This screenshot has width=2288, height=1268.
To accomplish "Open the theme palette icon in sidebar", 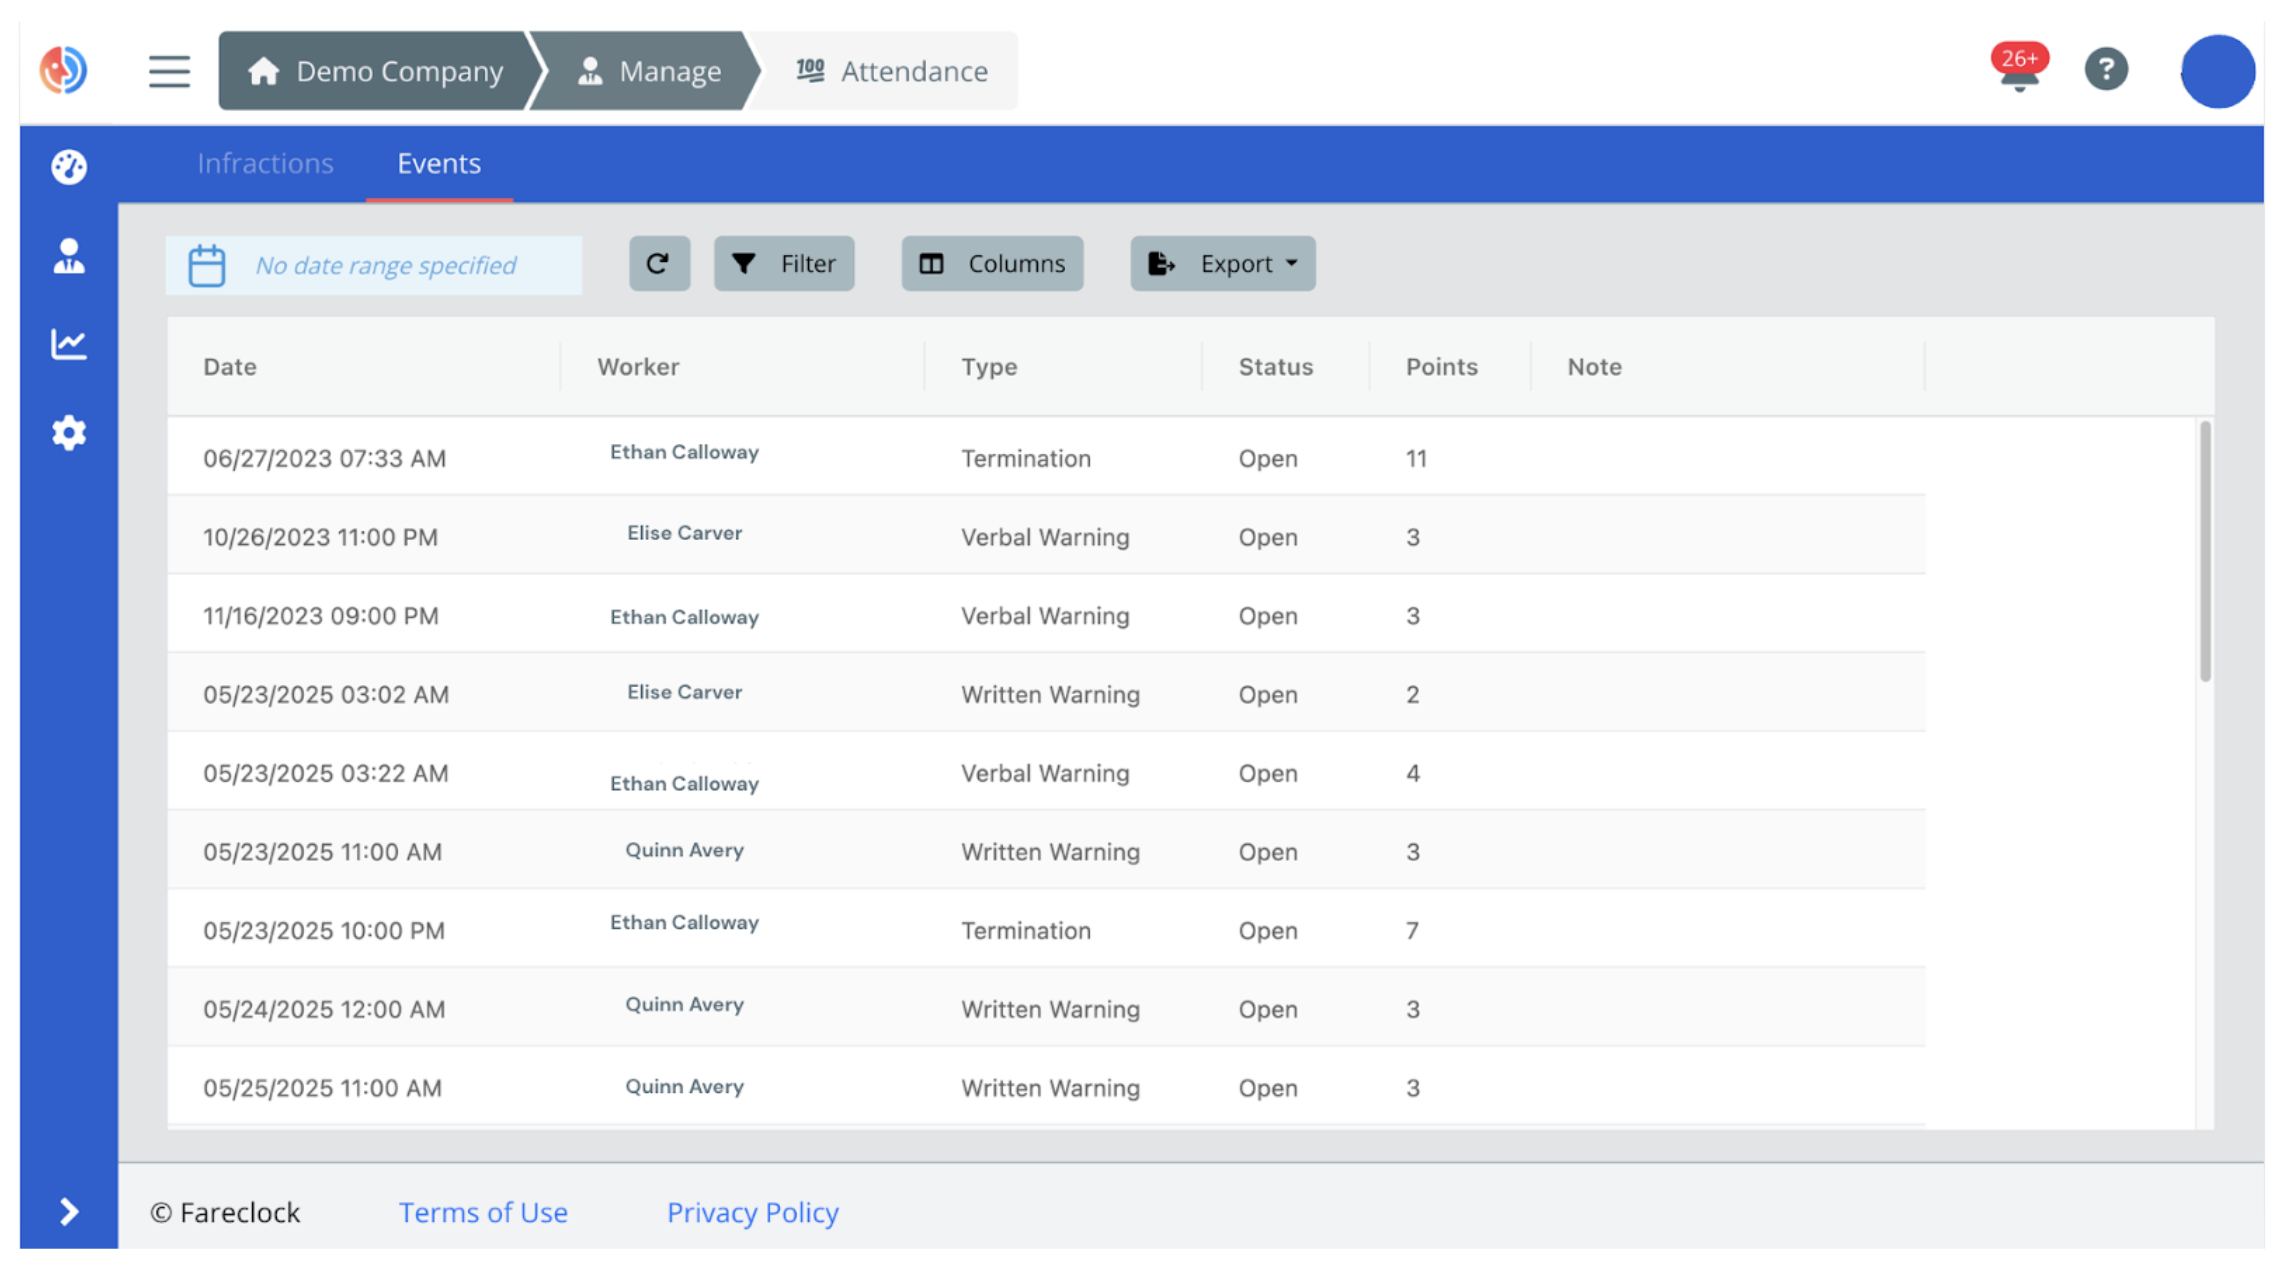I will pos(68,168).
